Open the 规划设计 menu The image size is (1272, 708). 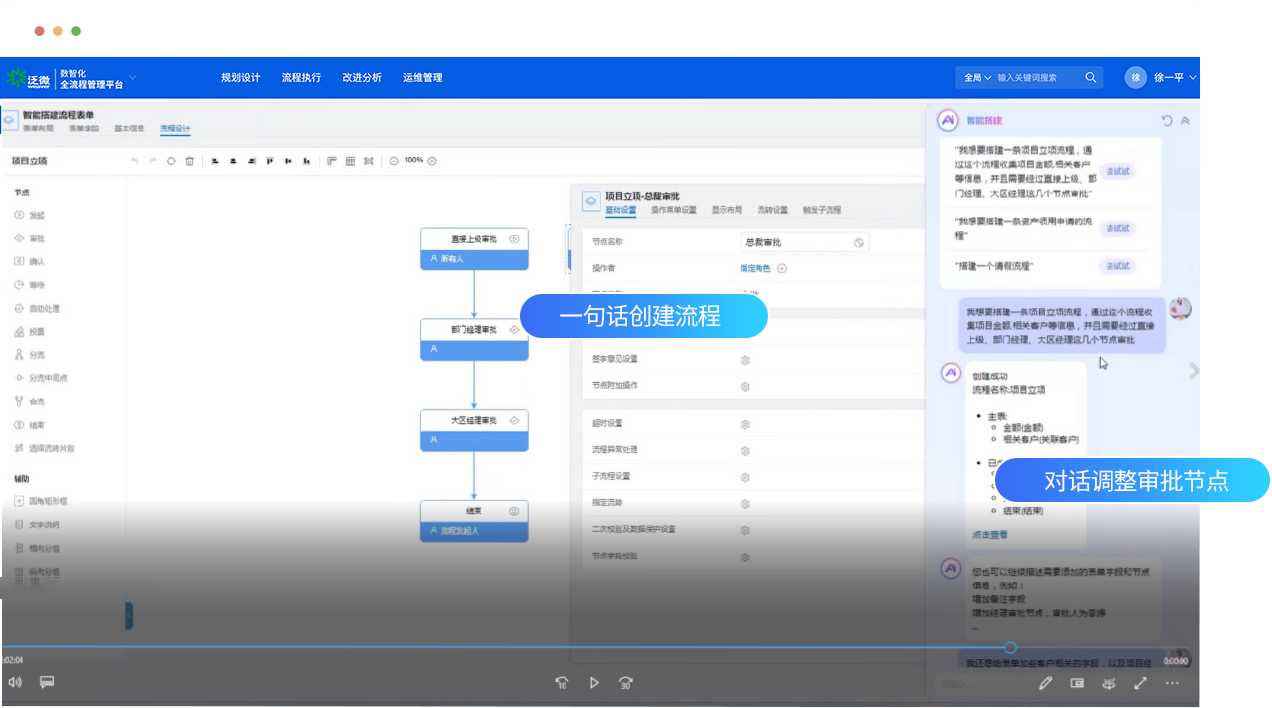(x=240, y=77)
